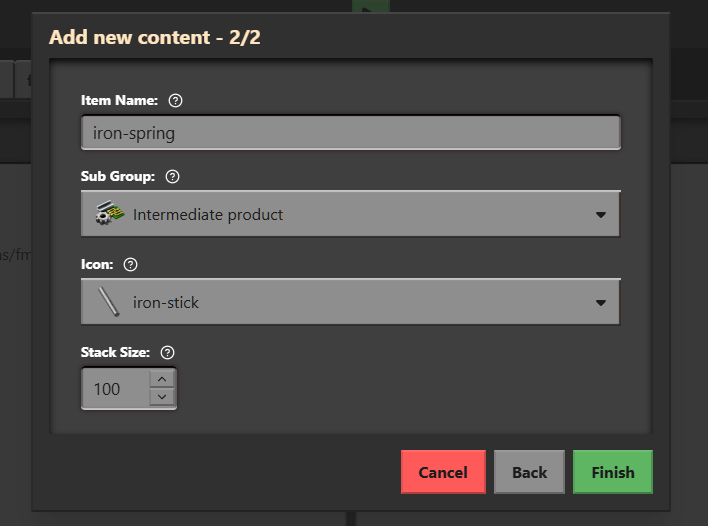Open the Intermediate product selection box
The image size is (708, 526).
coord(350,214)
